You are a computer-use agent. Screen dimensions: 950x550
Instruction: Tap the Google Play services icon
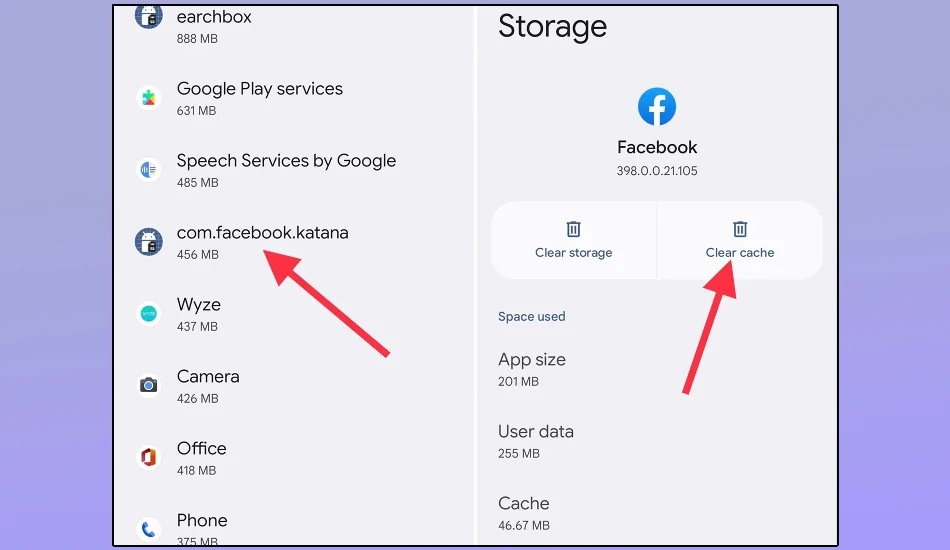coord(148,98)
